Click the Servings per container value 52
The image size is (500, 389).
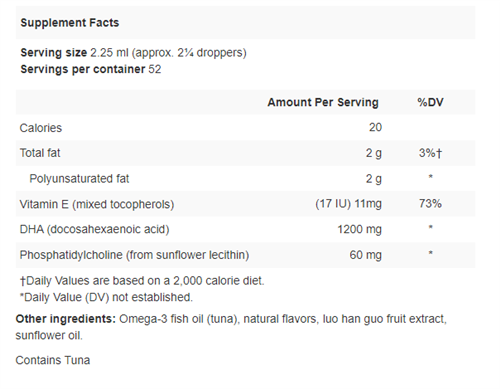coord(155,69)
